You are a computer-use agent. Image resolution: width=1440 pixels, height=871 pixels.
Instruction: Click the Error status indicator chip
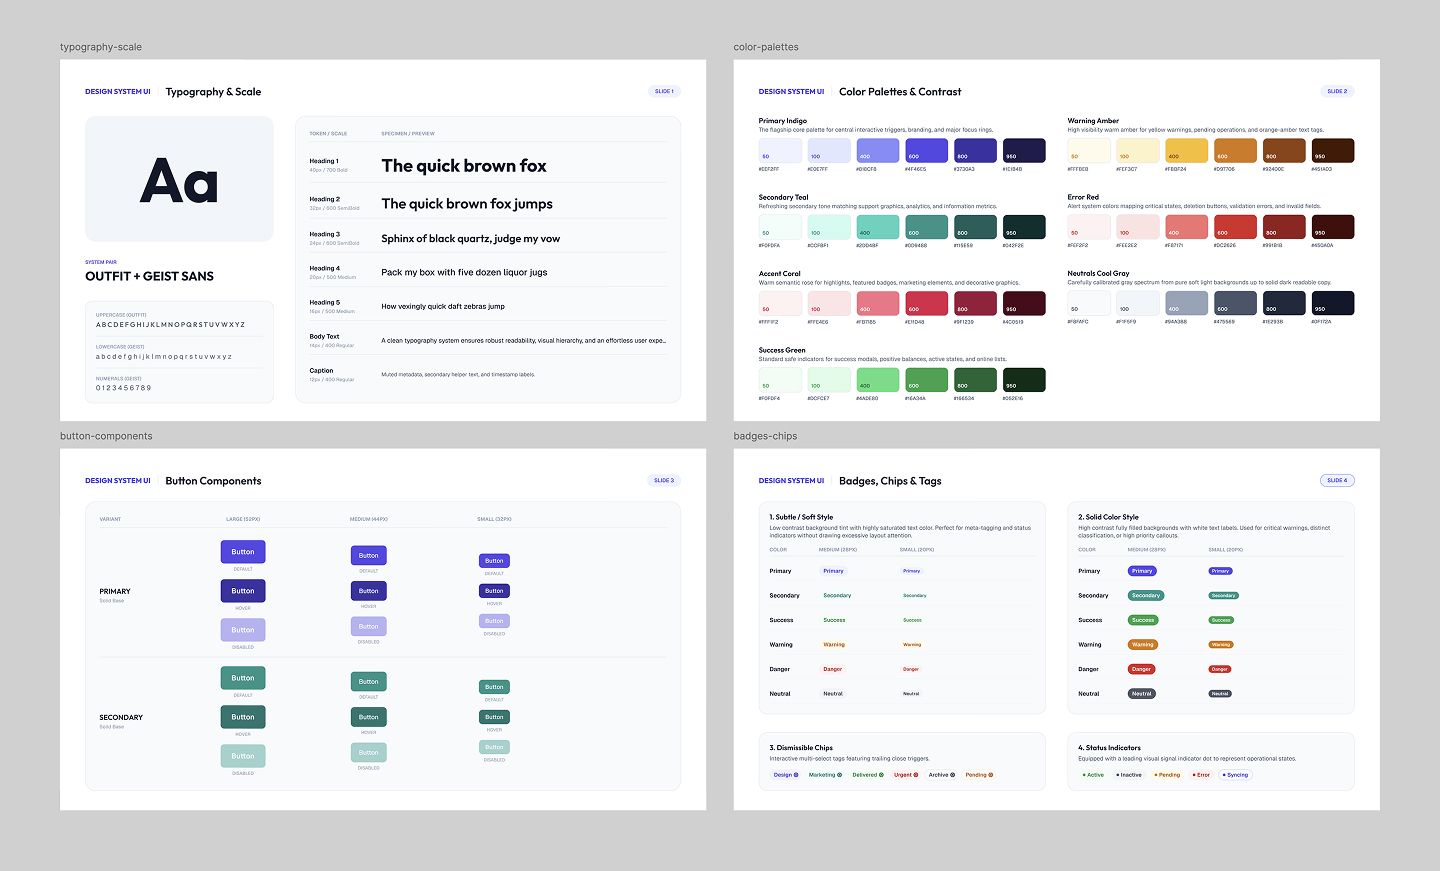pyautogui.click(x=1201, y=775)
